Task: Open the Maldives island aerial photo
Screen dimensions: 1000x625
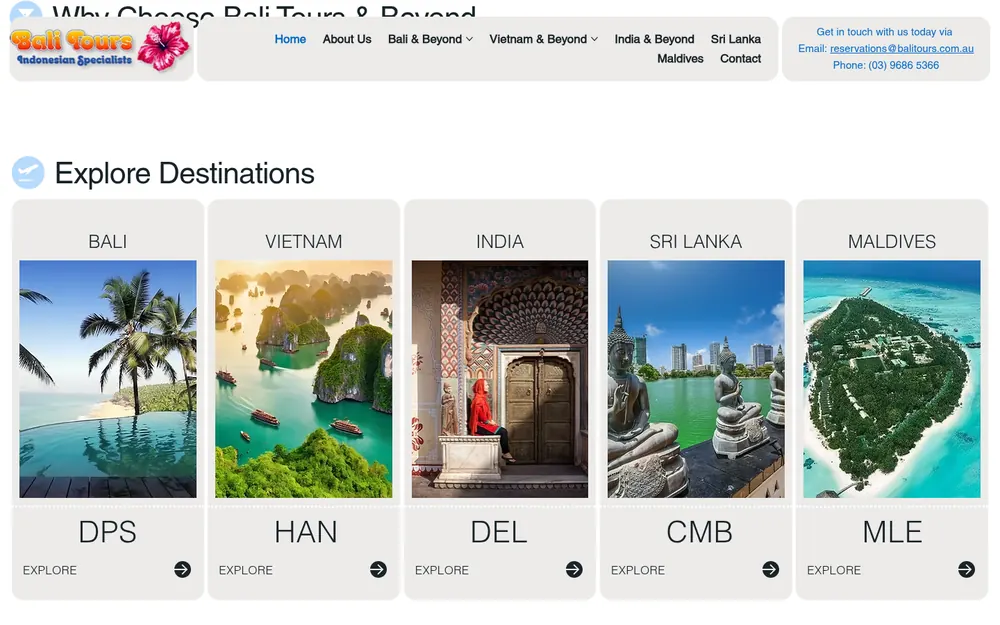Action: pyautogui.click(x=892, y=379)
